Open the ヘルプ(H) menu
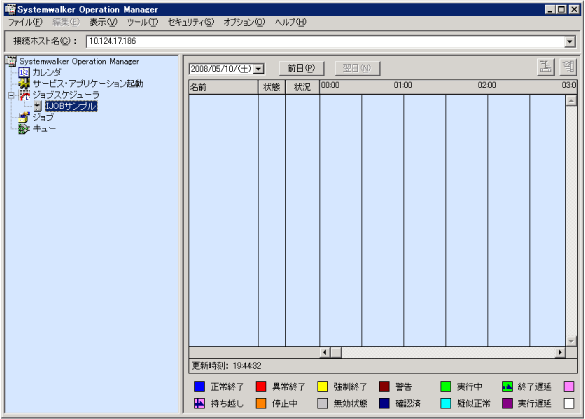This screenshot has width=585, height=419. (x=291, y=22)
